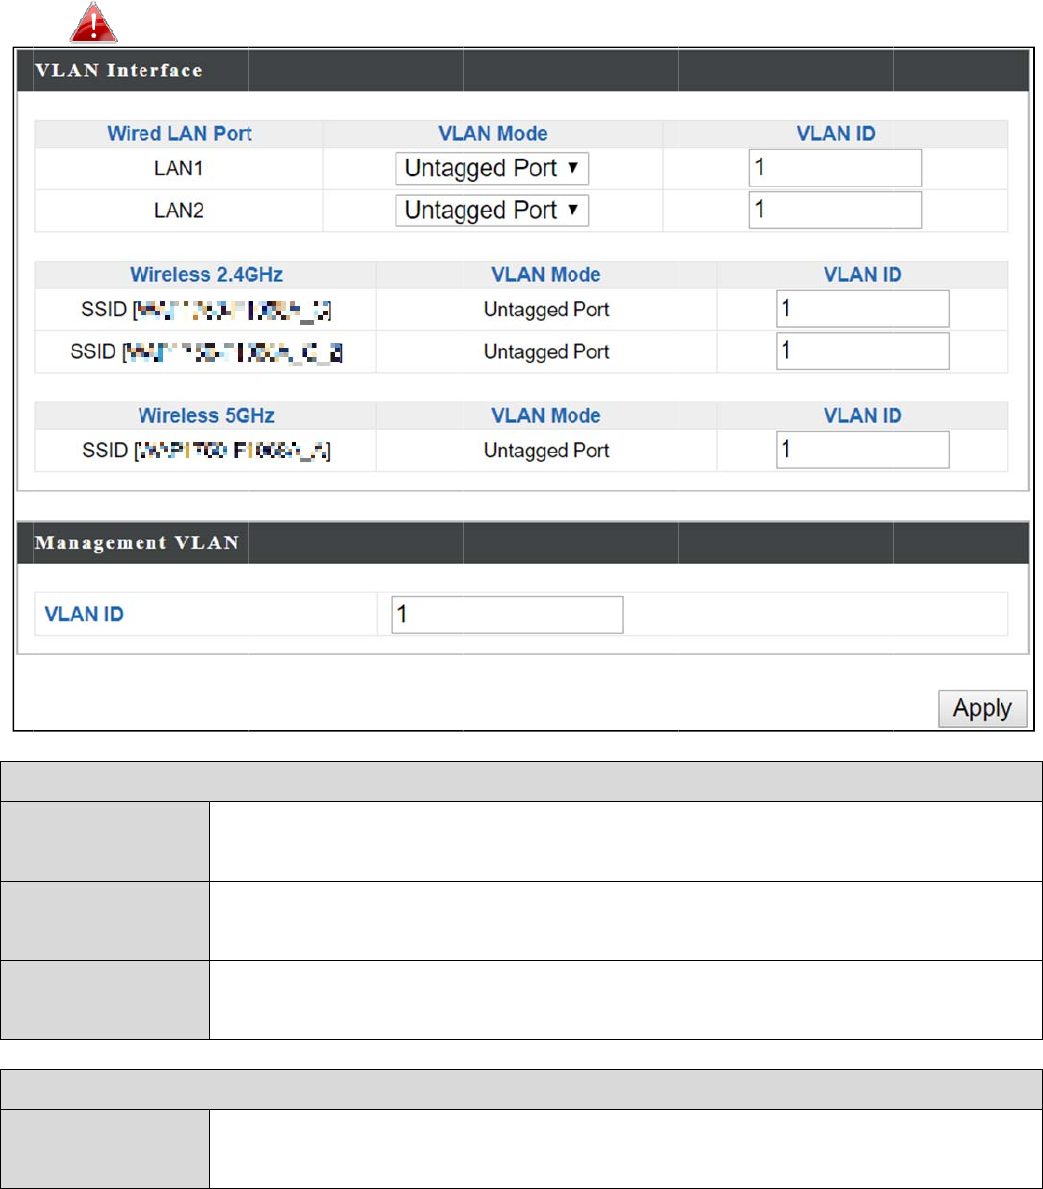Click VLAN ID header of 2.4GHz table

pyautogui.click(x=862, y=275)
